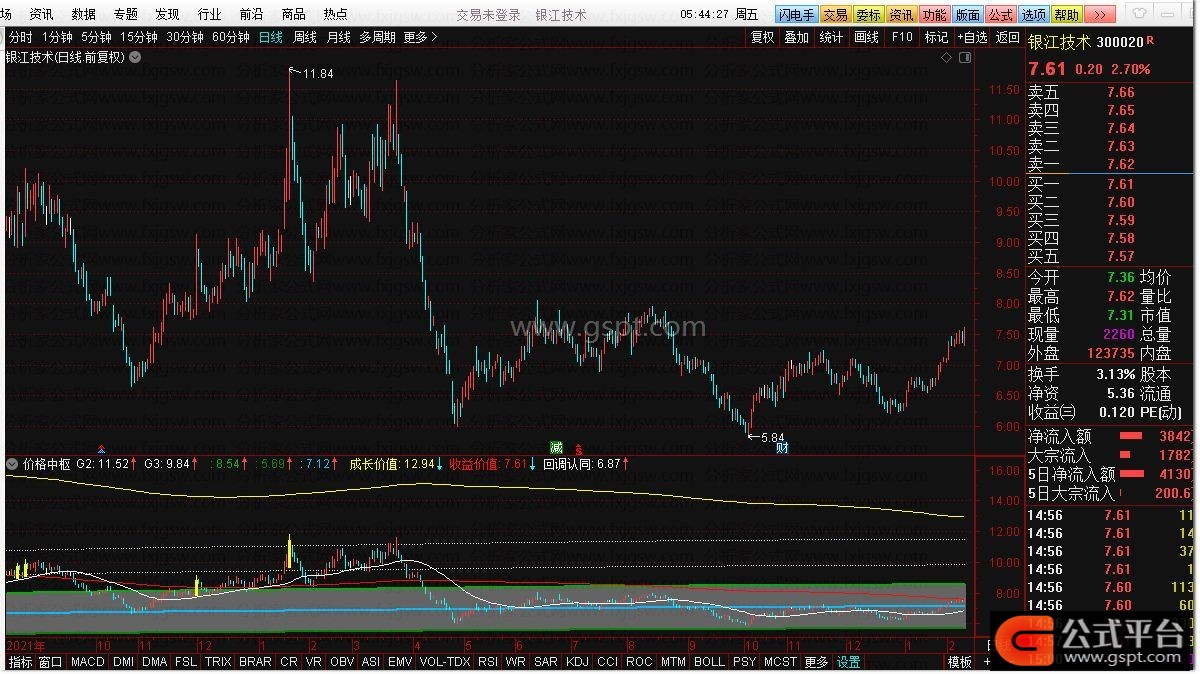Screen dimensions: 1200x674
Task: Open the 专题 menu
Action: (x=126, y=15)
